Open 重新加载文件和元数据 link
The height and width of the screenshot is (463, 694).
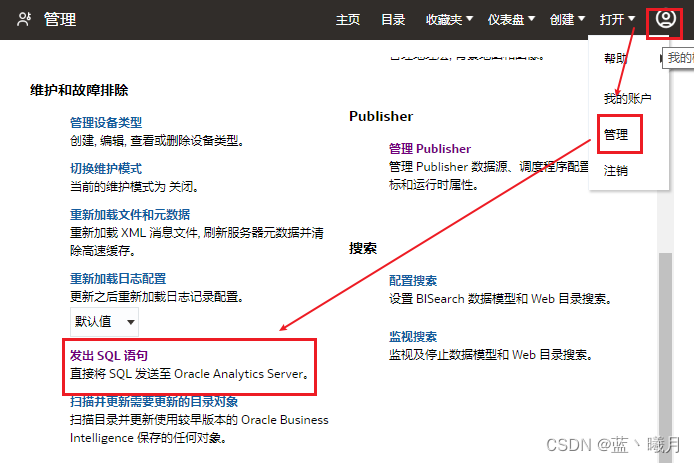tap(130, 215)
